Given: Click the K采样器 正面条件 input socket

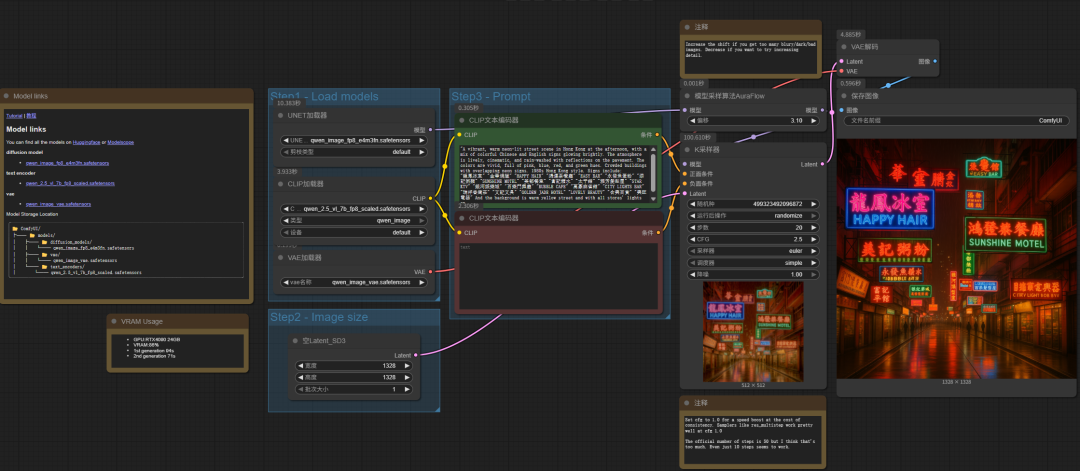Looking at the screenshot, I should click(684, 174).
